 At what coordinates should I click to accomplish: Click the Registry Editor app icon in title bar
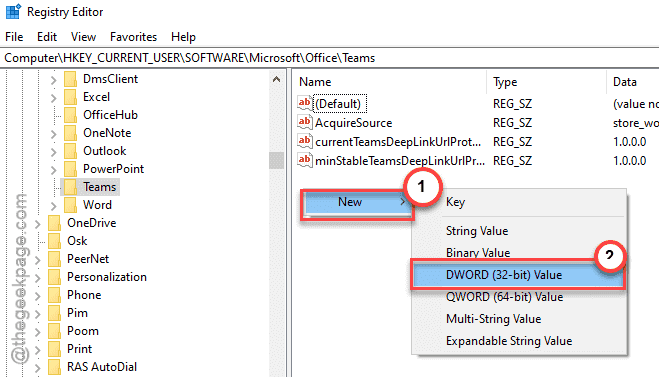click(x=13, y=11)
